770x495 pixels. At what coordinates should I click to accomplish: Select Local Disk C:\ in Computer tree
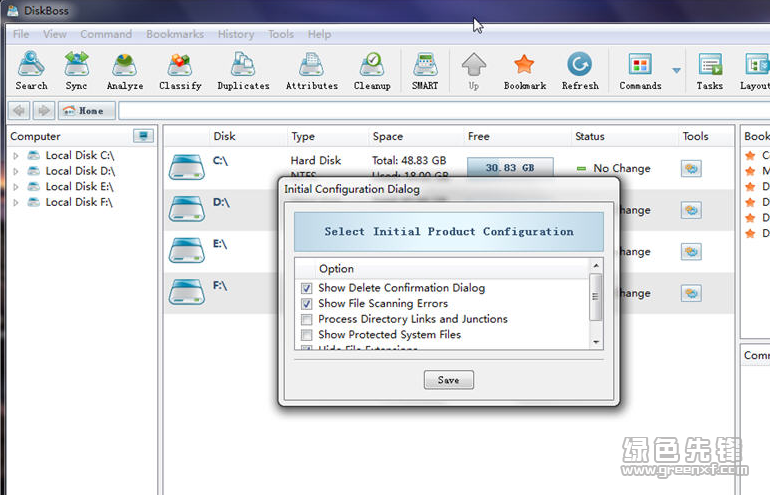80,156
